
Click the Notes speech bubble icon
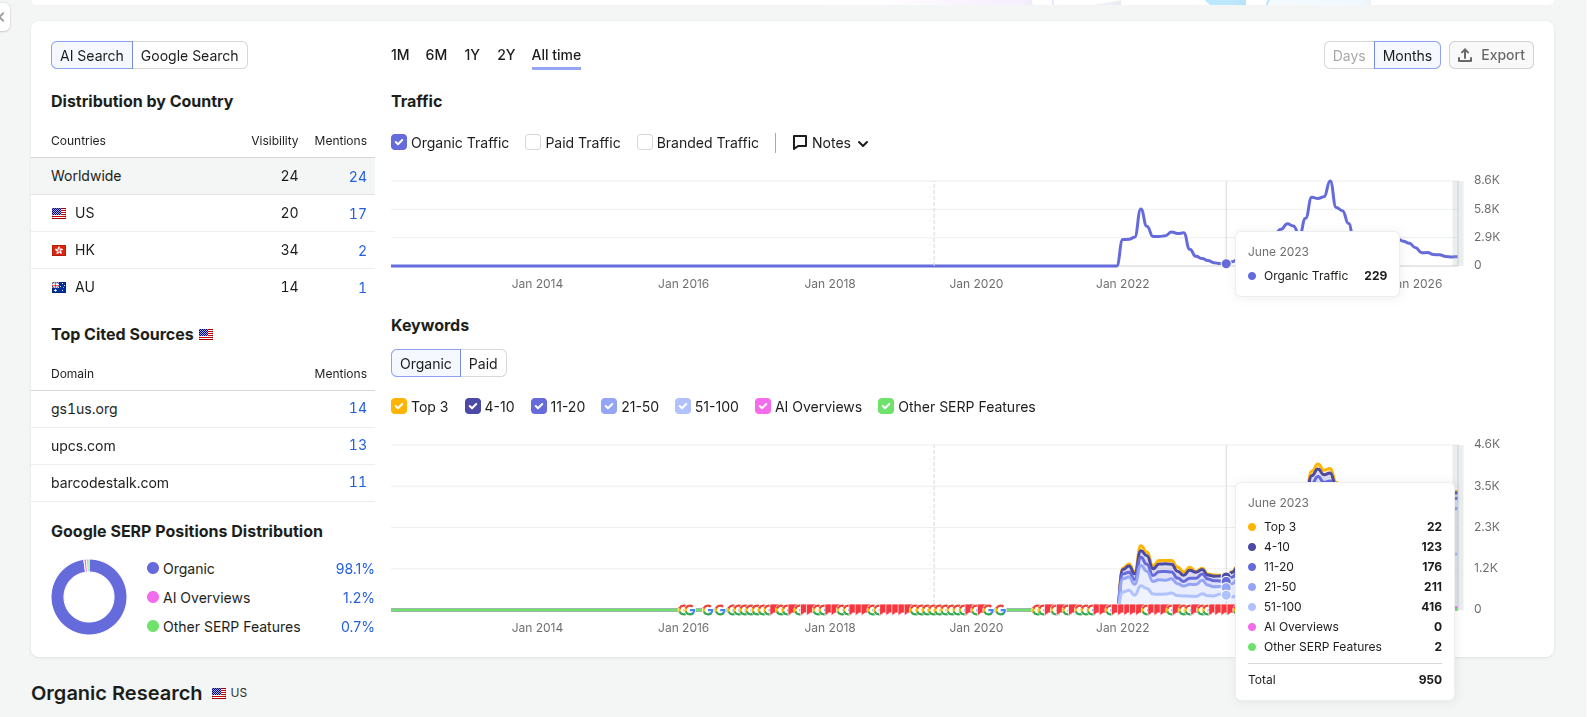pyautogui.click(x=800, y=143)
